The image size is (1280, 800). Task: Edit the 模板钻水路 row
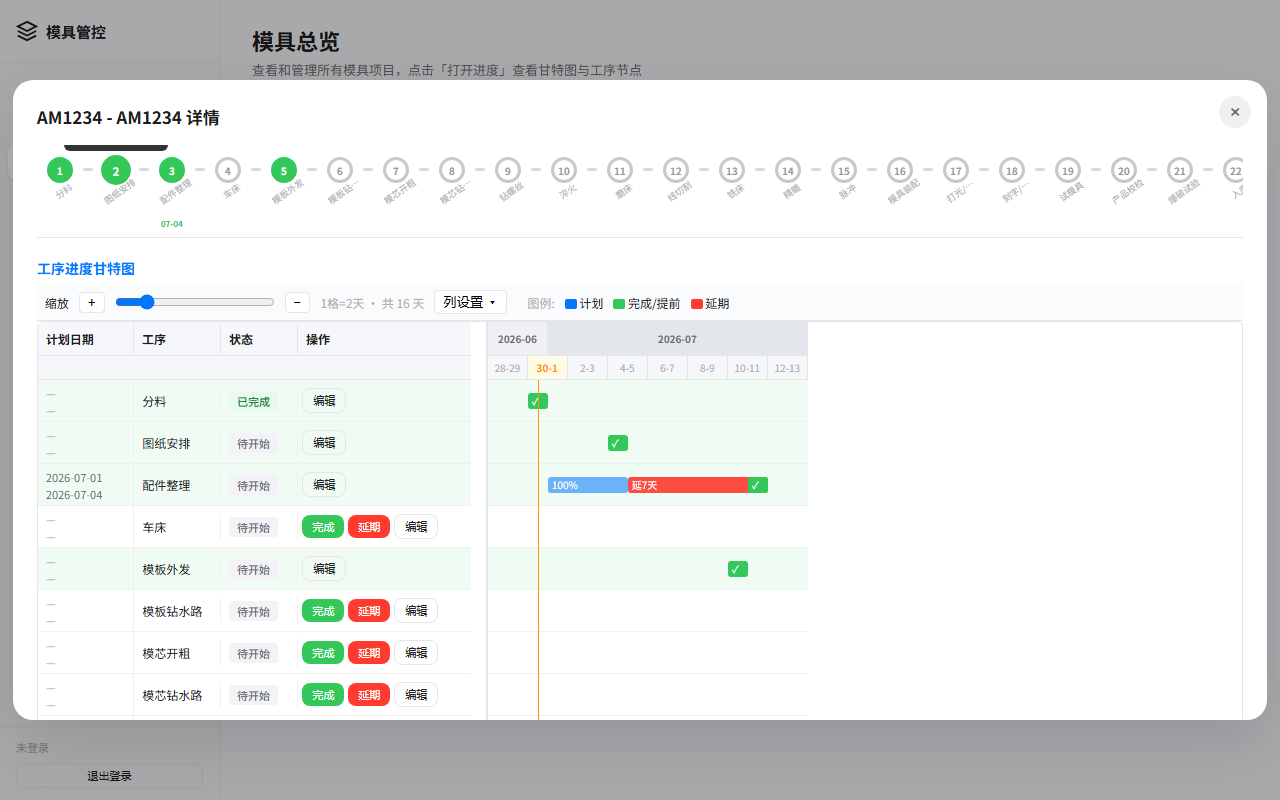(416, 611)
